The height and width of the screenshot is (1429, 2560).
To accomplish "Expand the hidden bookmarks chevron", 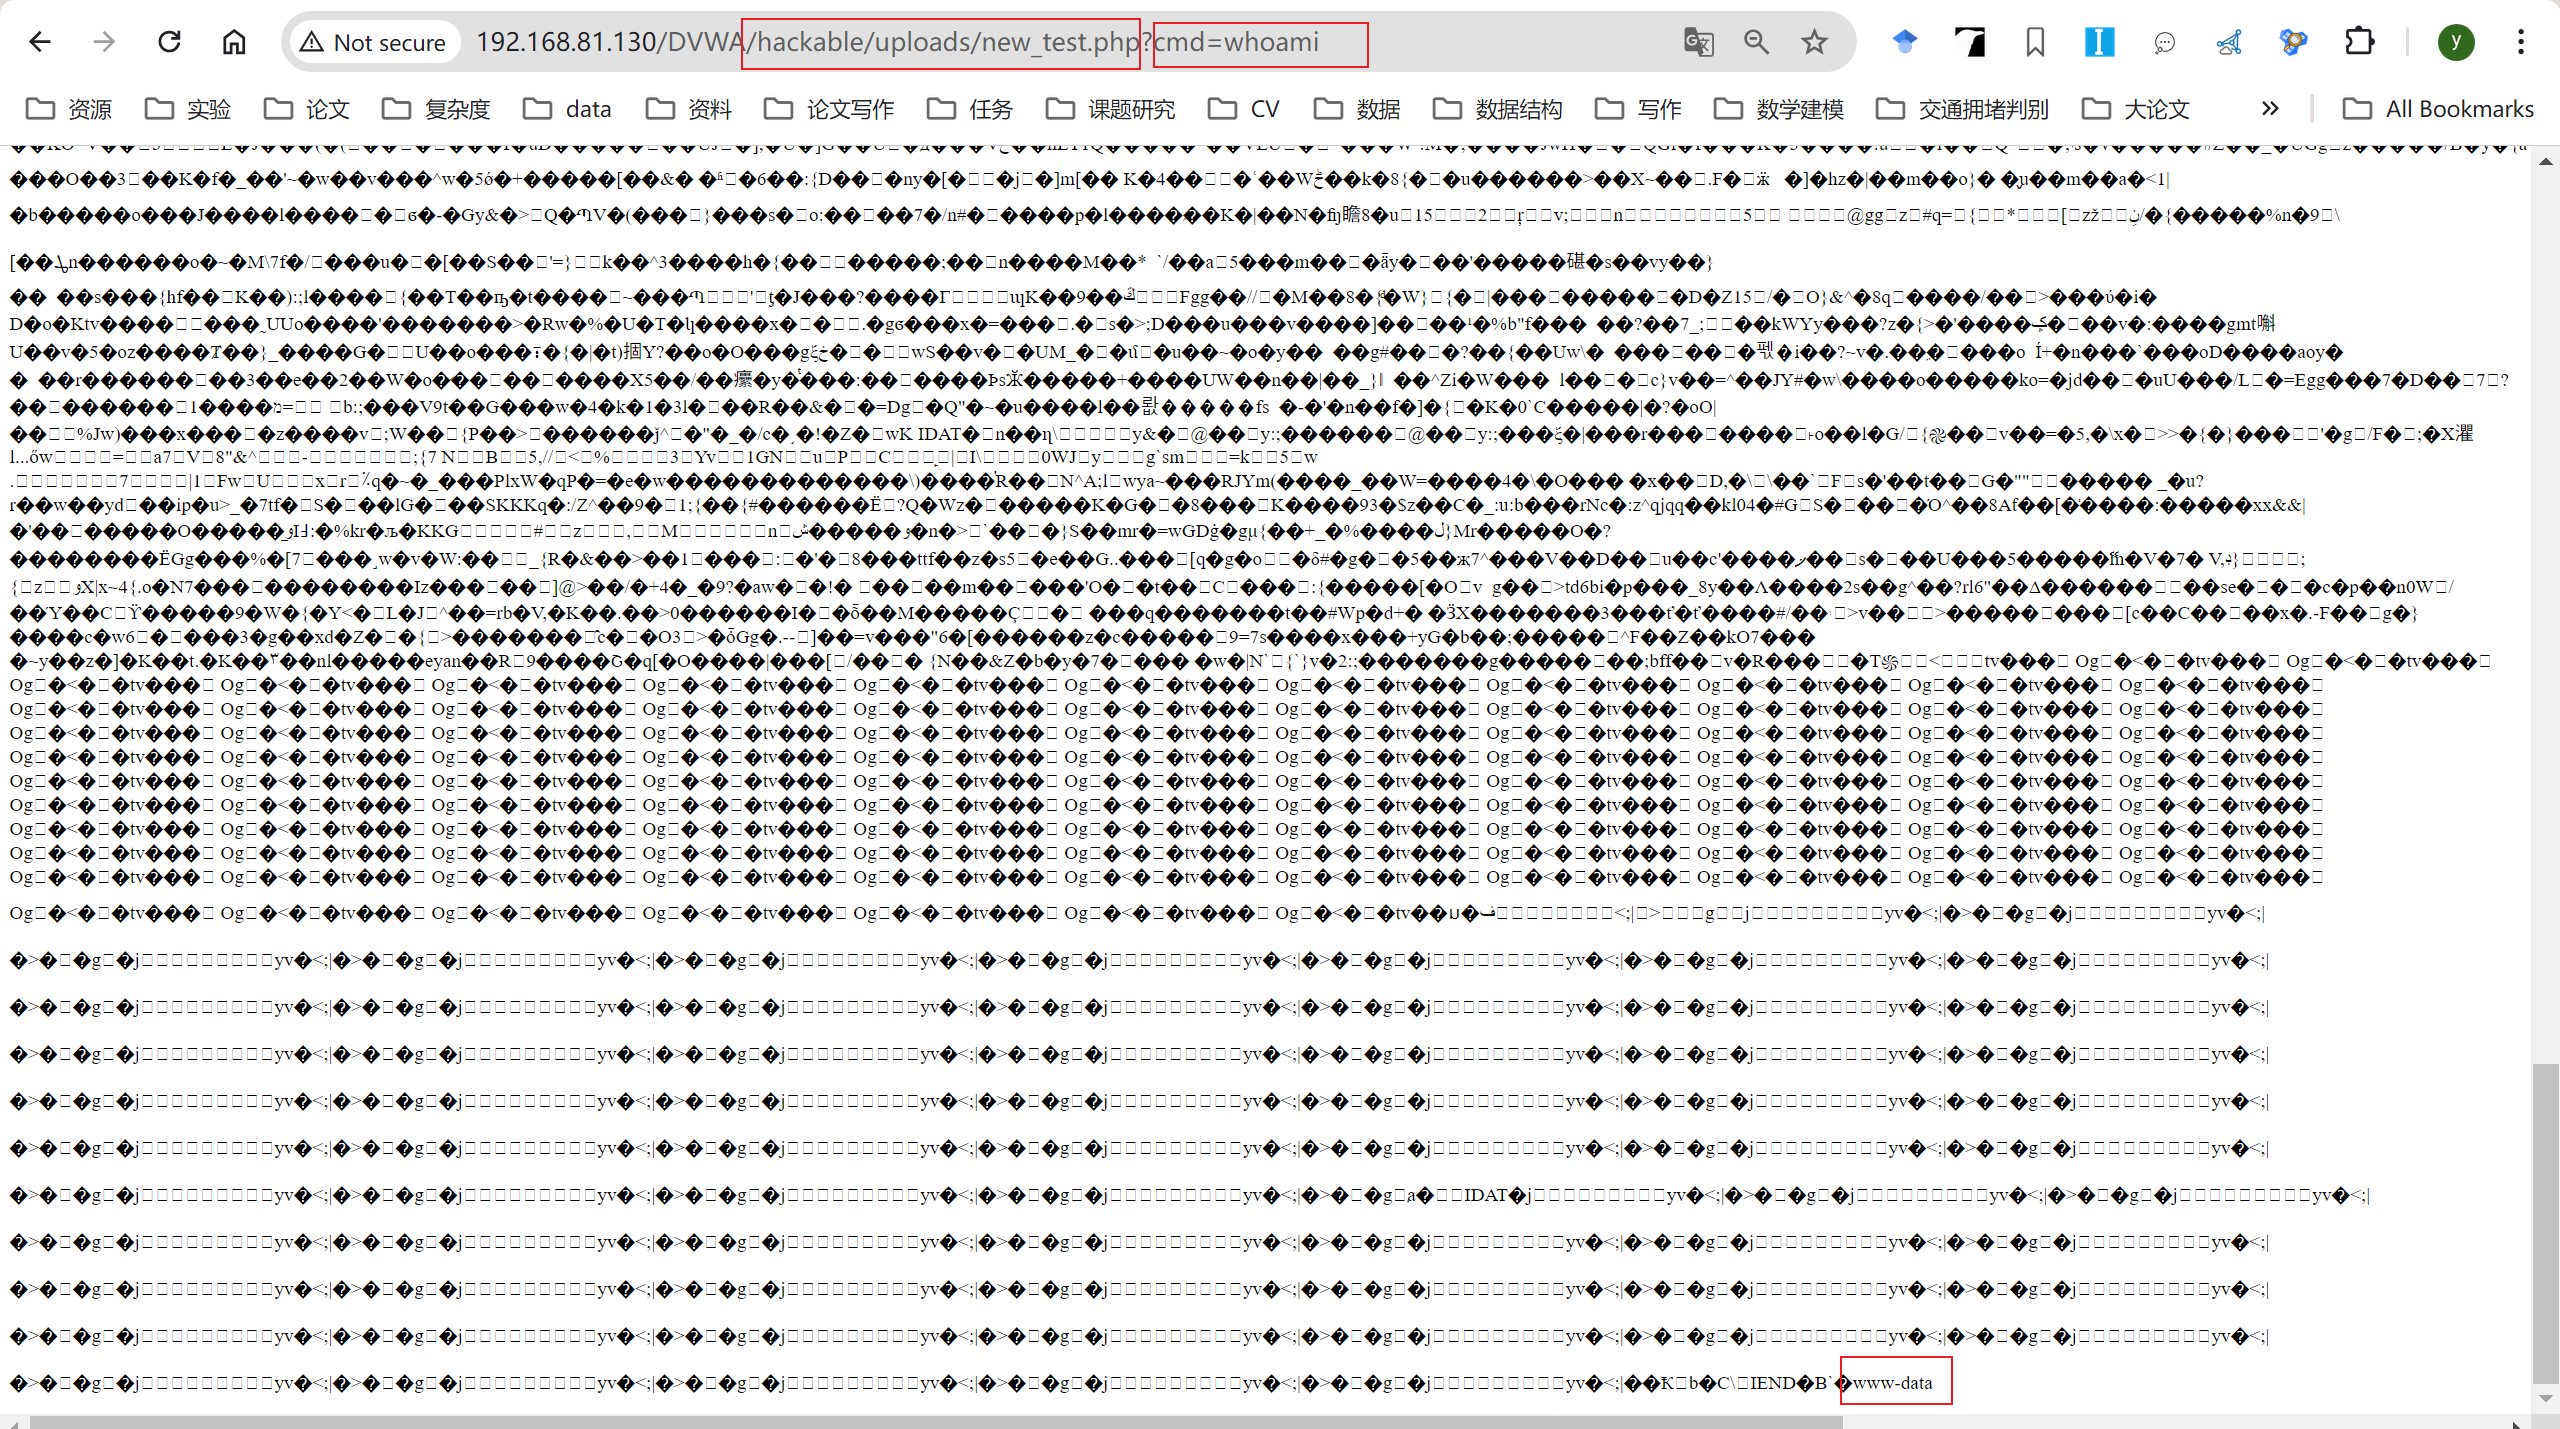I will pyautogui.click(x=2270, y=108).
